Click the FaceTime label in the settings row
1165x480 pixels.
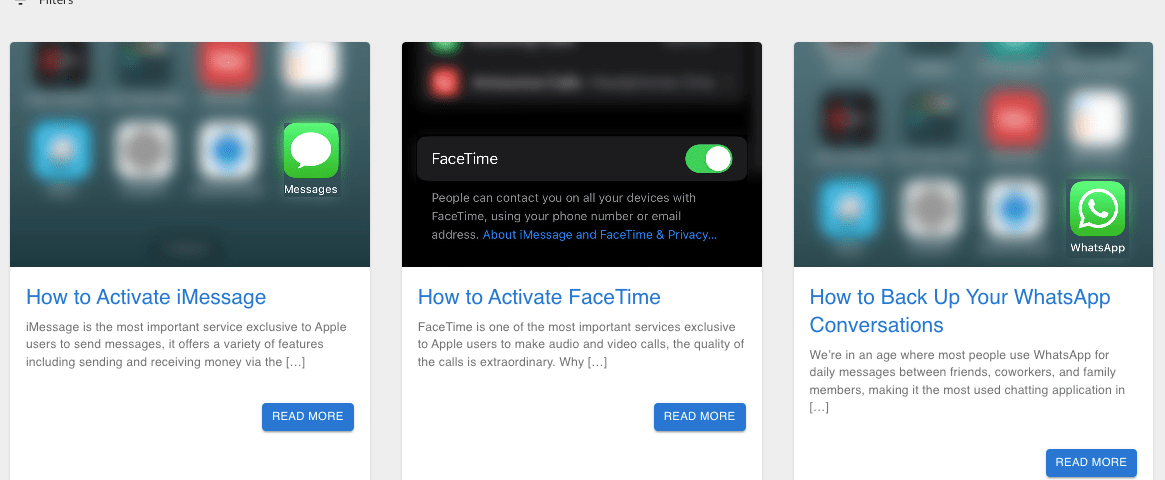pyautogui.click(x=464, y=159)
